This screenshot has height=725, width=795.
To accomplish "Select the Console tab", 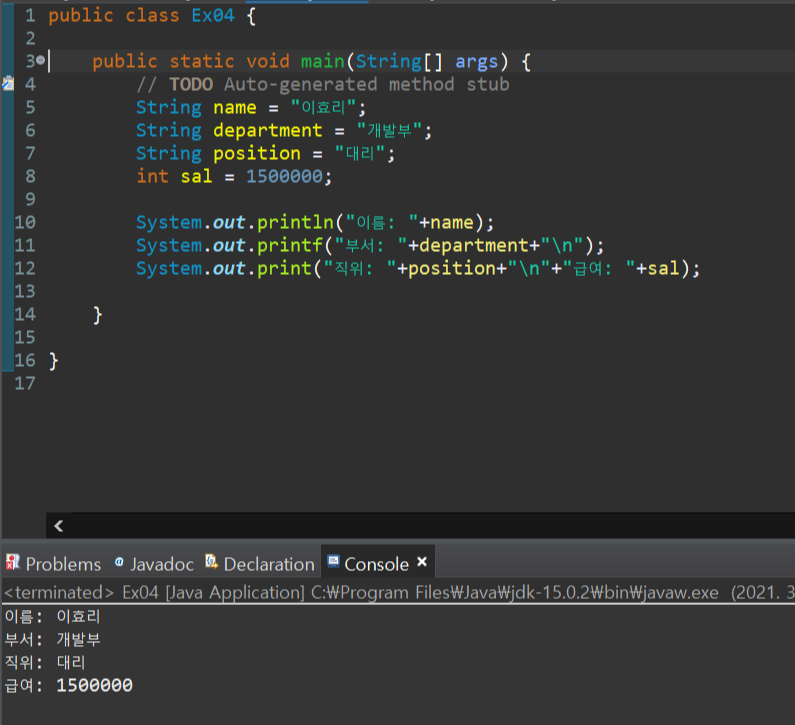I will [376, 564].
